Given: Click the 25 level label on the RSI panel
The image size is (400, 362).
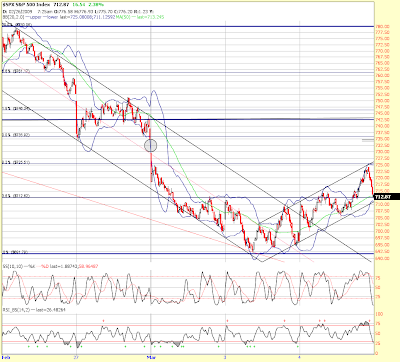Looking at the screenshot, I should click(x=378, y=343).
